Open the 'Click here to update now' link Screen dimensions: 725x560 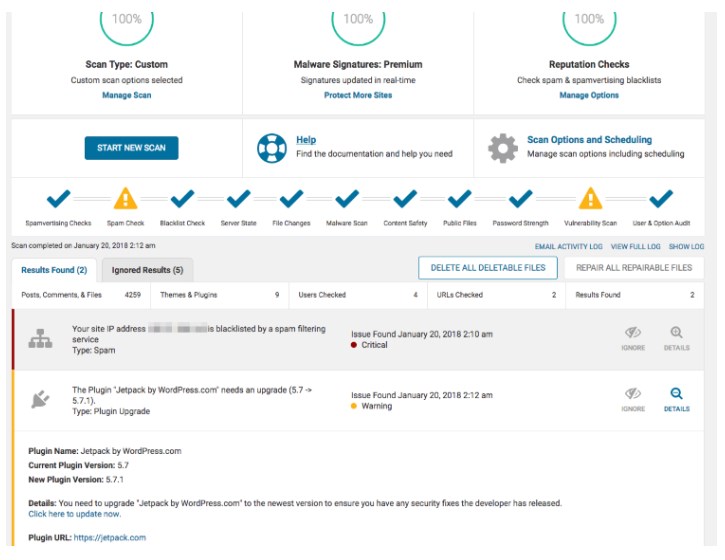coord(75,514)
